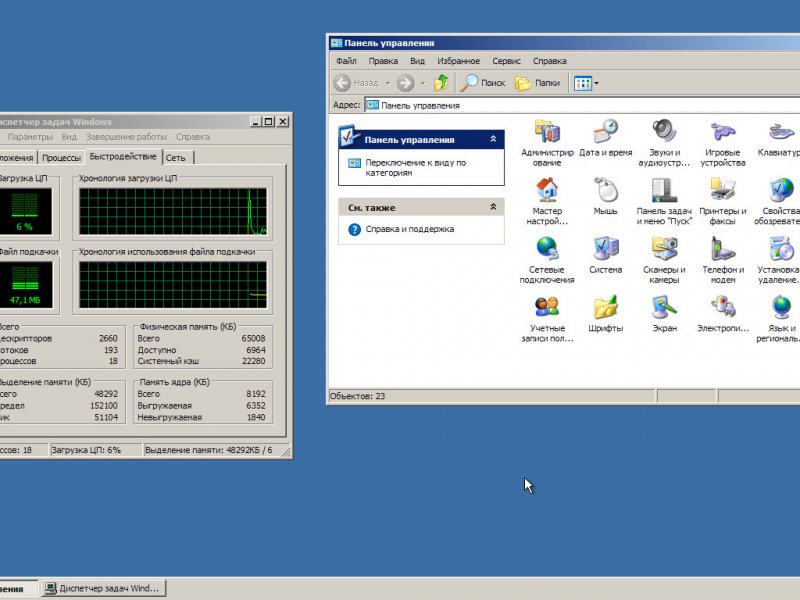Click physical memory Всего value 65008
Image resolution: width=800 pixels, height=600 pixels.
(x=253, y=338)
